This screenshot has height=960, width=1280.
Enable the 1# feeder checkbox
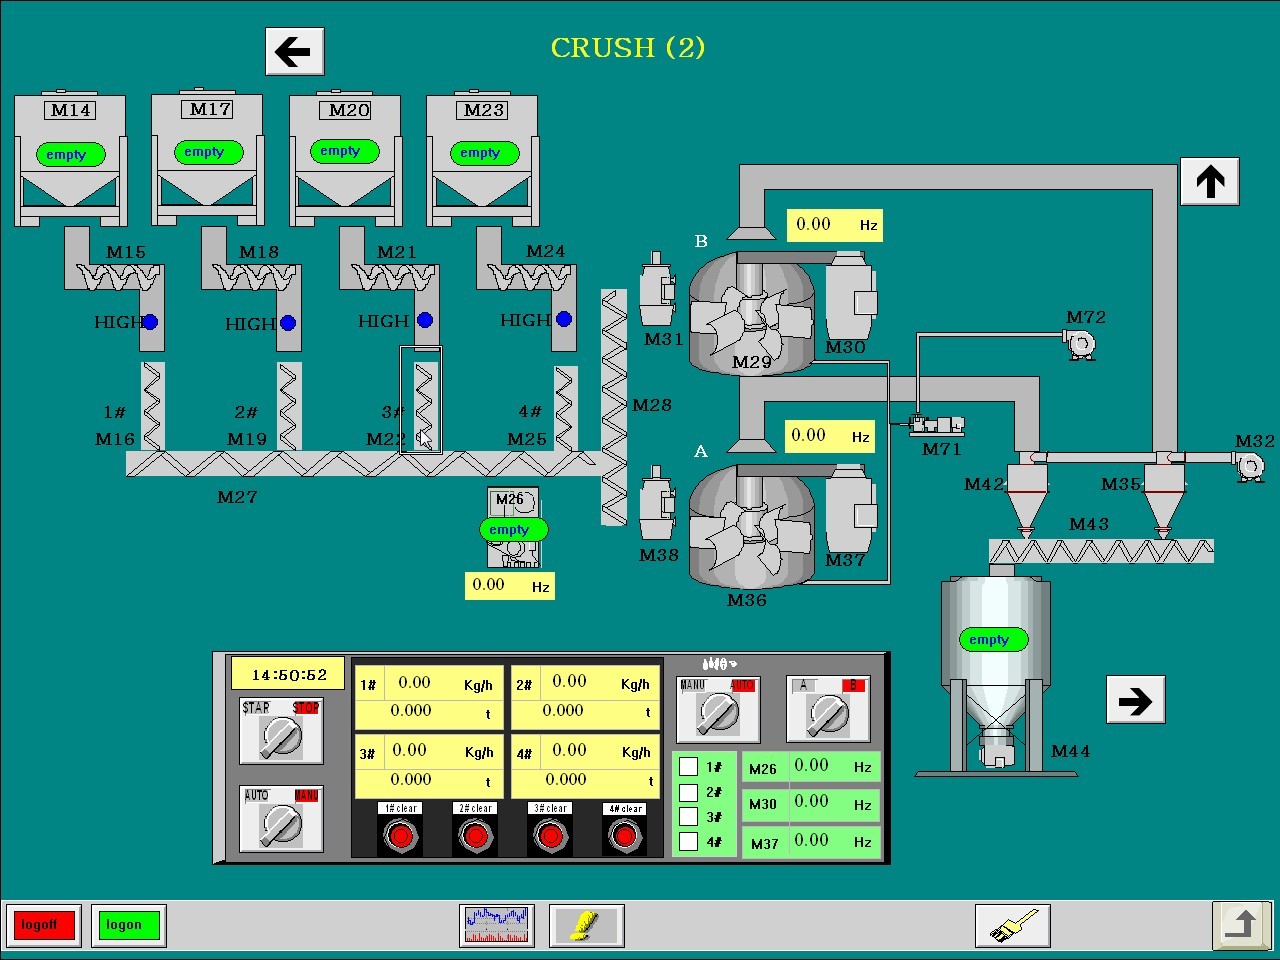coord(688,767)
